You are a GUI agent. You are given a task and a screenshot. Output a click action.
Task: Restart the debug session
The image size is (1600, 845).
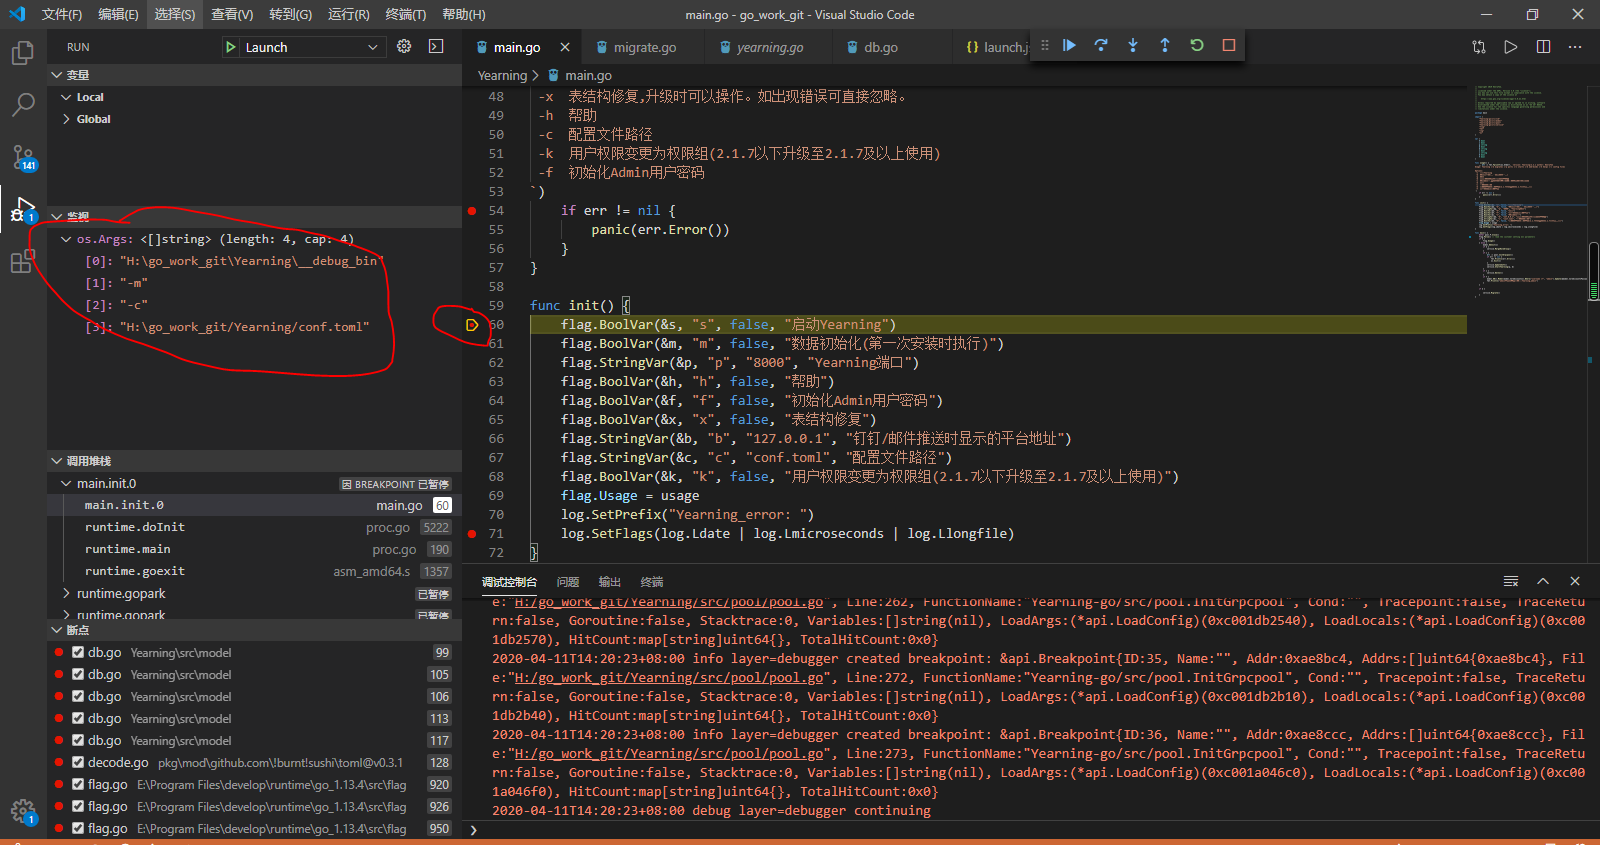(1197, 45)
